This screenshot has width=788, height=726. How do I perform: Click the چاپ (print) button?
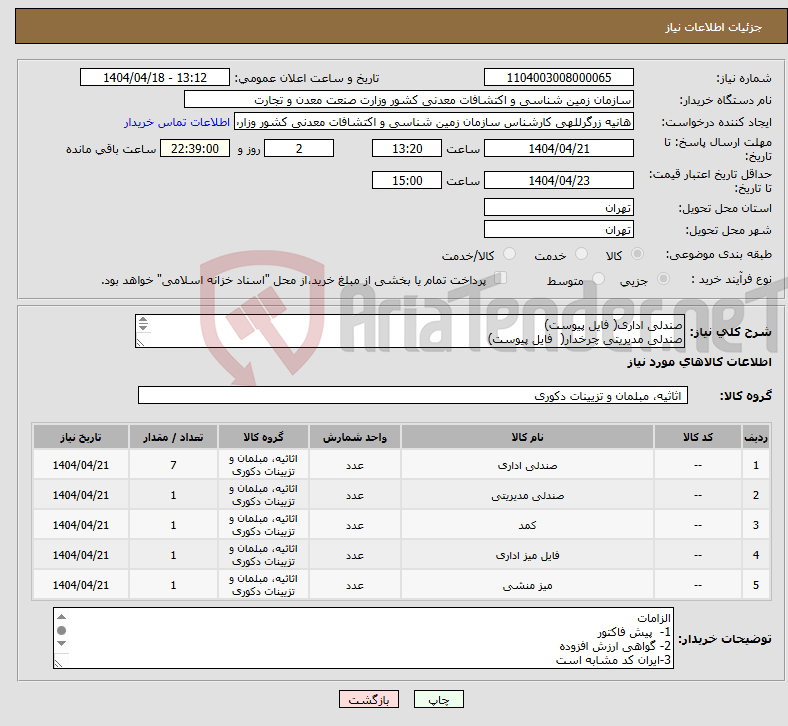[x=438, y=699]
